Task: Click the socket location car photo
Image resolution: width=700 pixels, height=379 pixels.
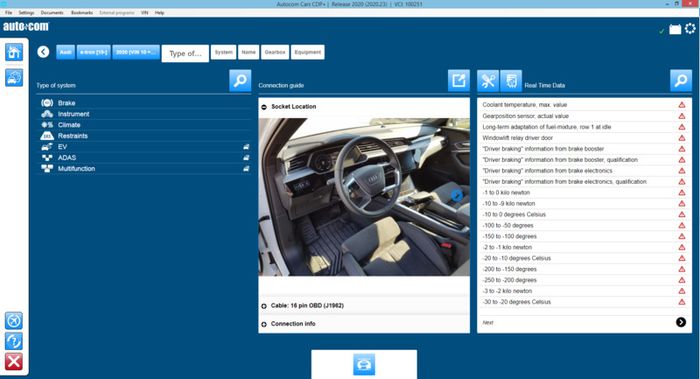Action: click(x=364, y=197)
